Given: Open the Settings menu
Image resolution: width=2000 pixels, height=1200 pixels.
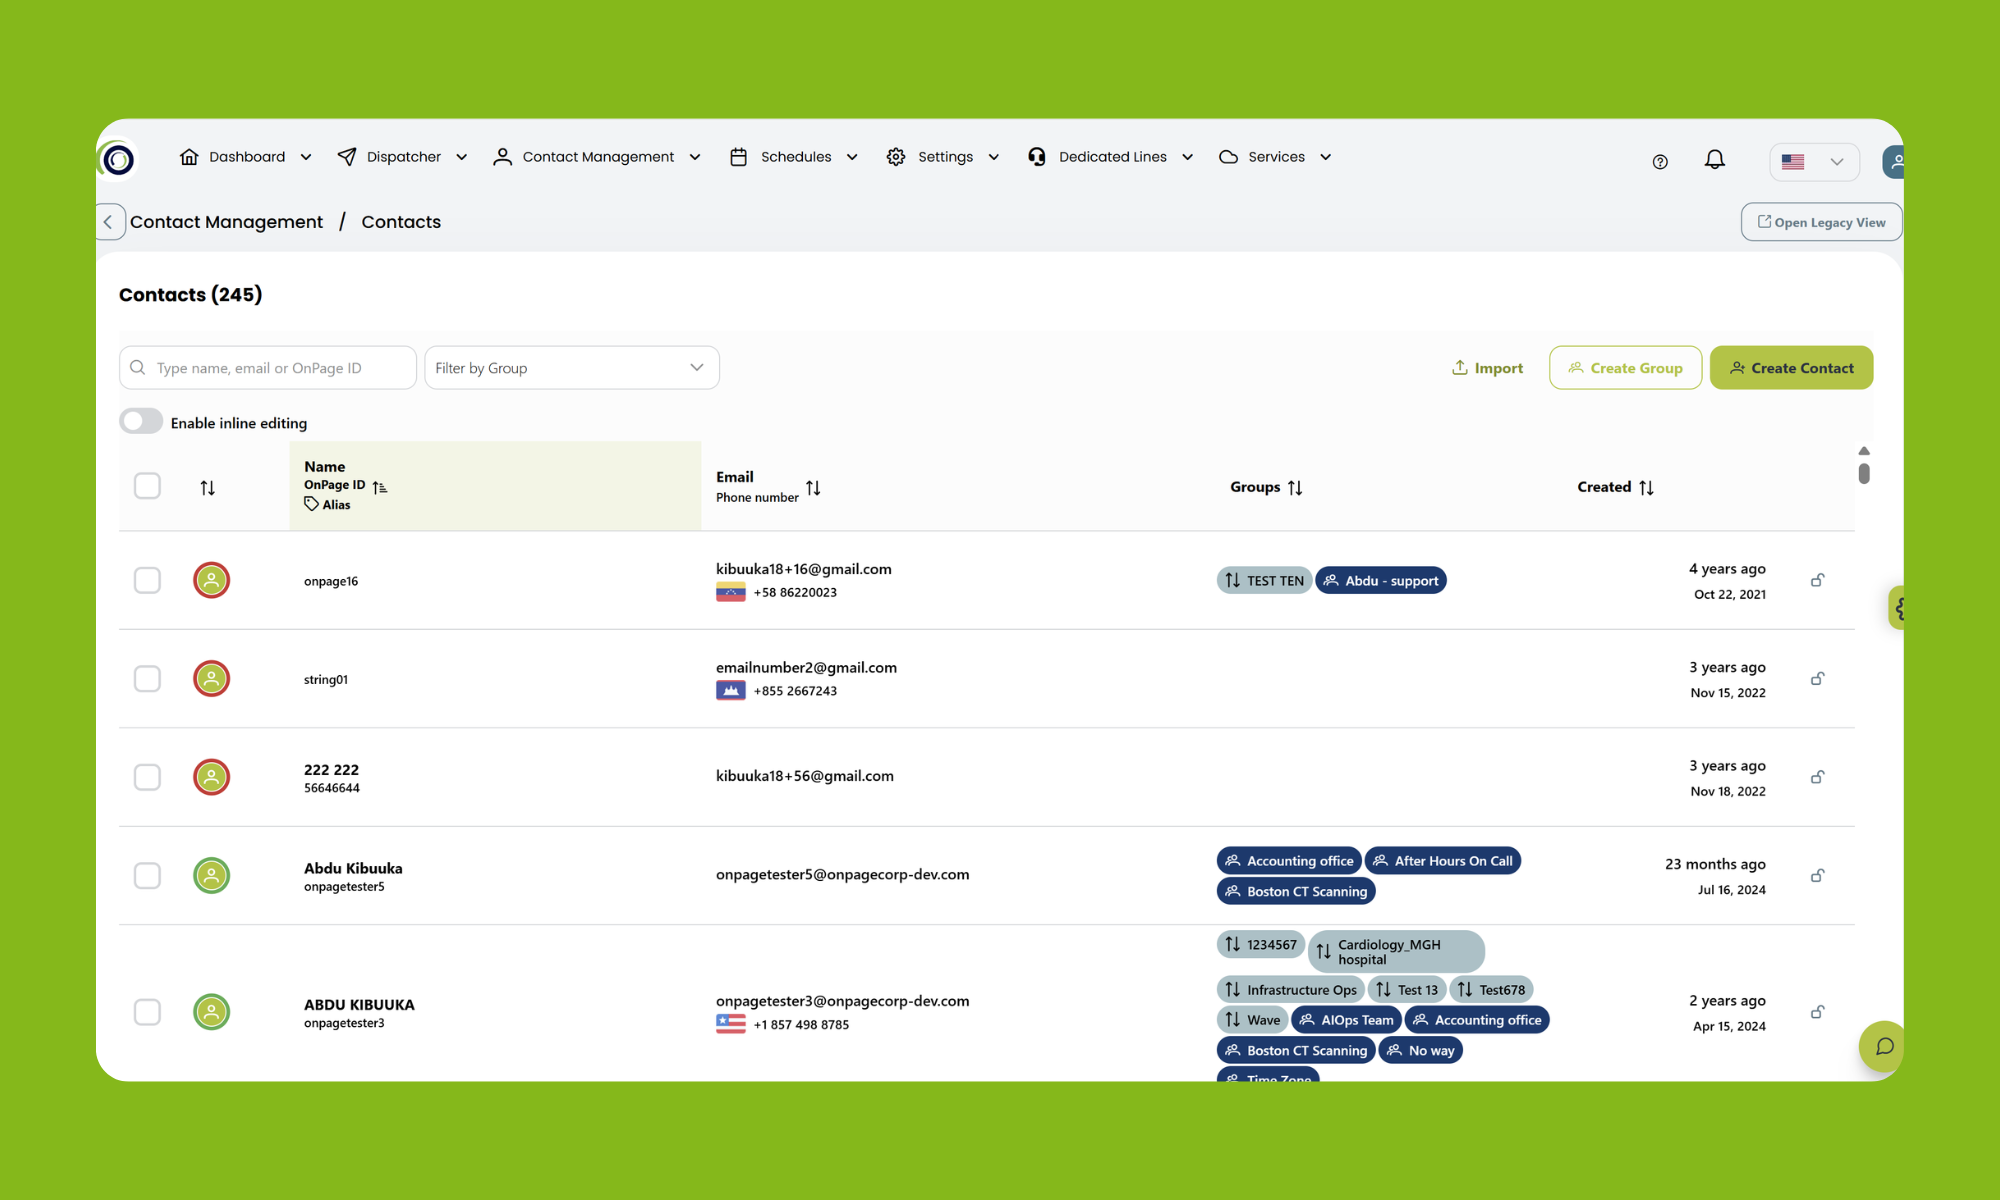Looking at the screenshot, I should (x=943, y=157).
